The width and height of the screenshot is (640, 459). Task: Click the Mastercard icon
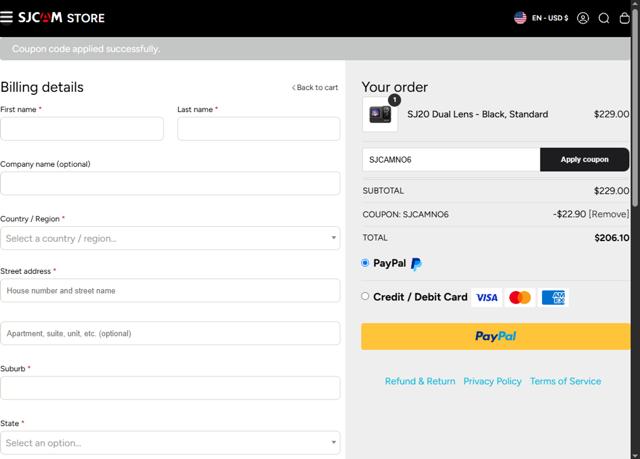(520, 297)
